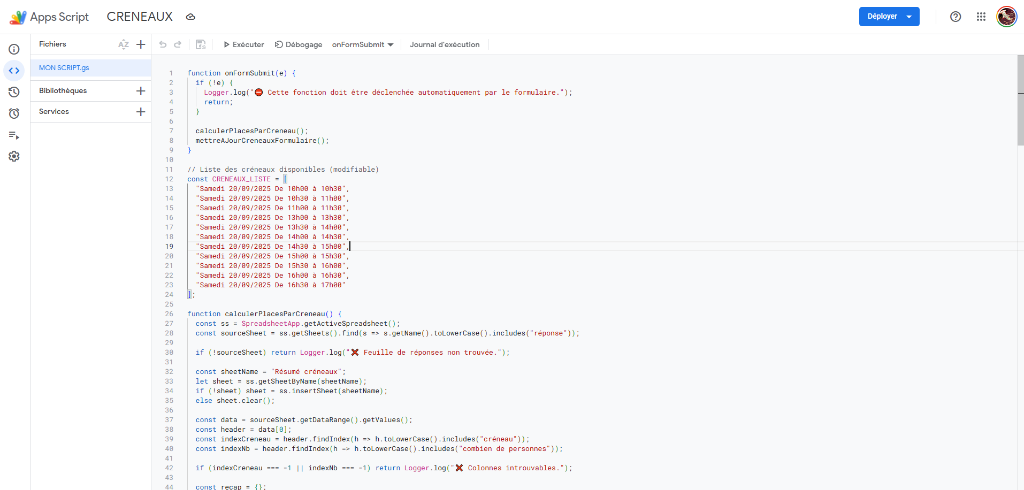Run the script with Exécuter
The image size is (1024, 490).
click(244, 44)
